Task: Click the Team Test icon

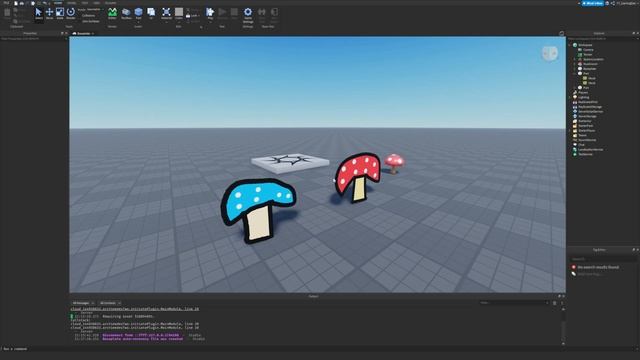Action: point(262,14)
